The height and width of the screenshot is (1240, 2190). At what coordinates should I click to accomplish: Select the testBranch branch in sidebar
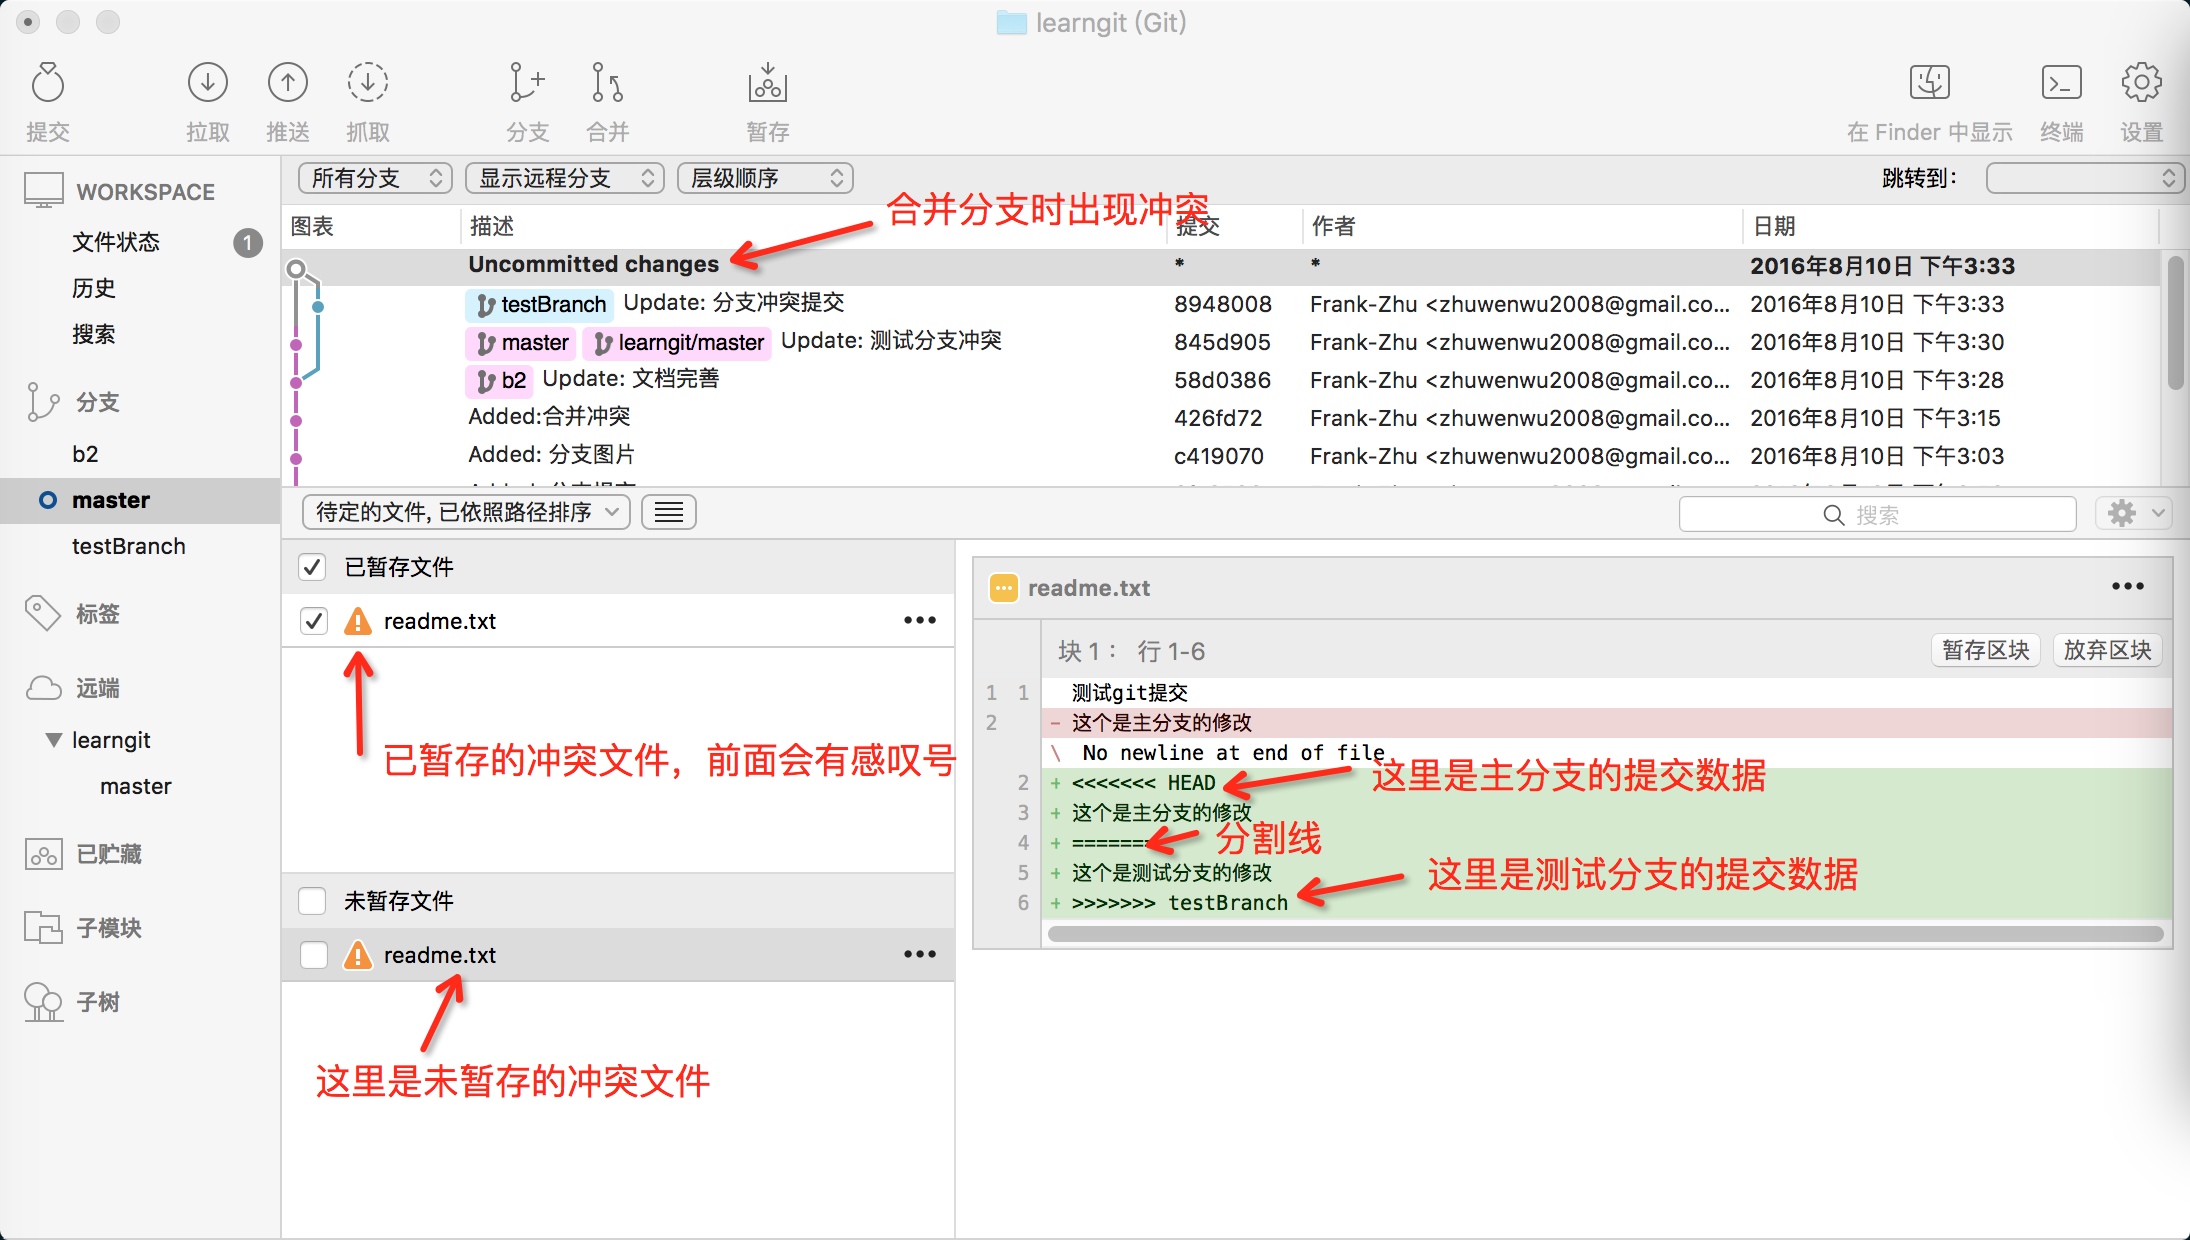point(128,546)
